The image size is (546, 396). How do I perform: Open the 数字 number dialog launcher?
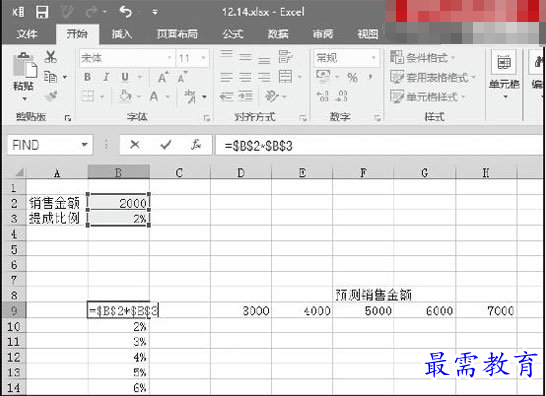tap(377, 118)
